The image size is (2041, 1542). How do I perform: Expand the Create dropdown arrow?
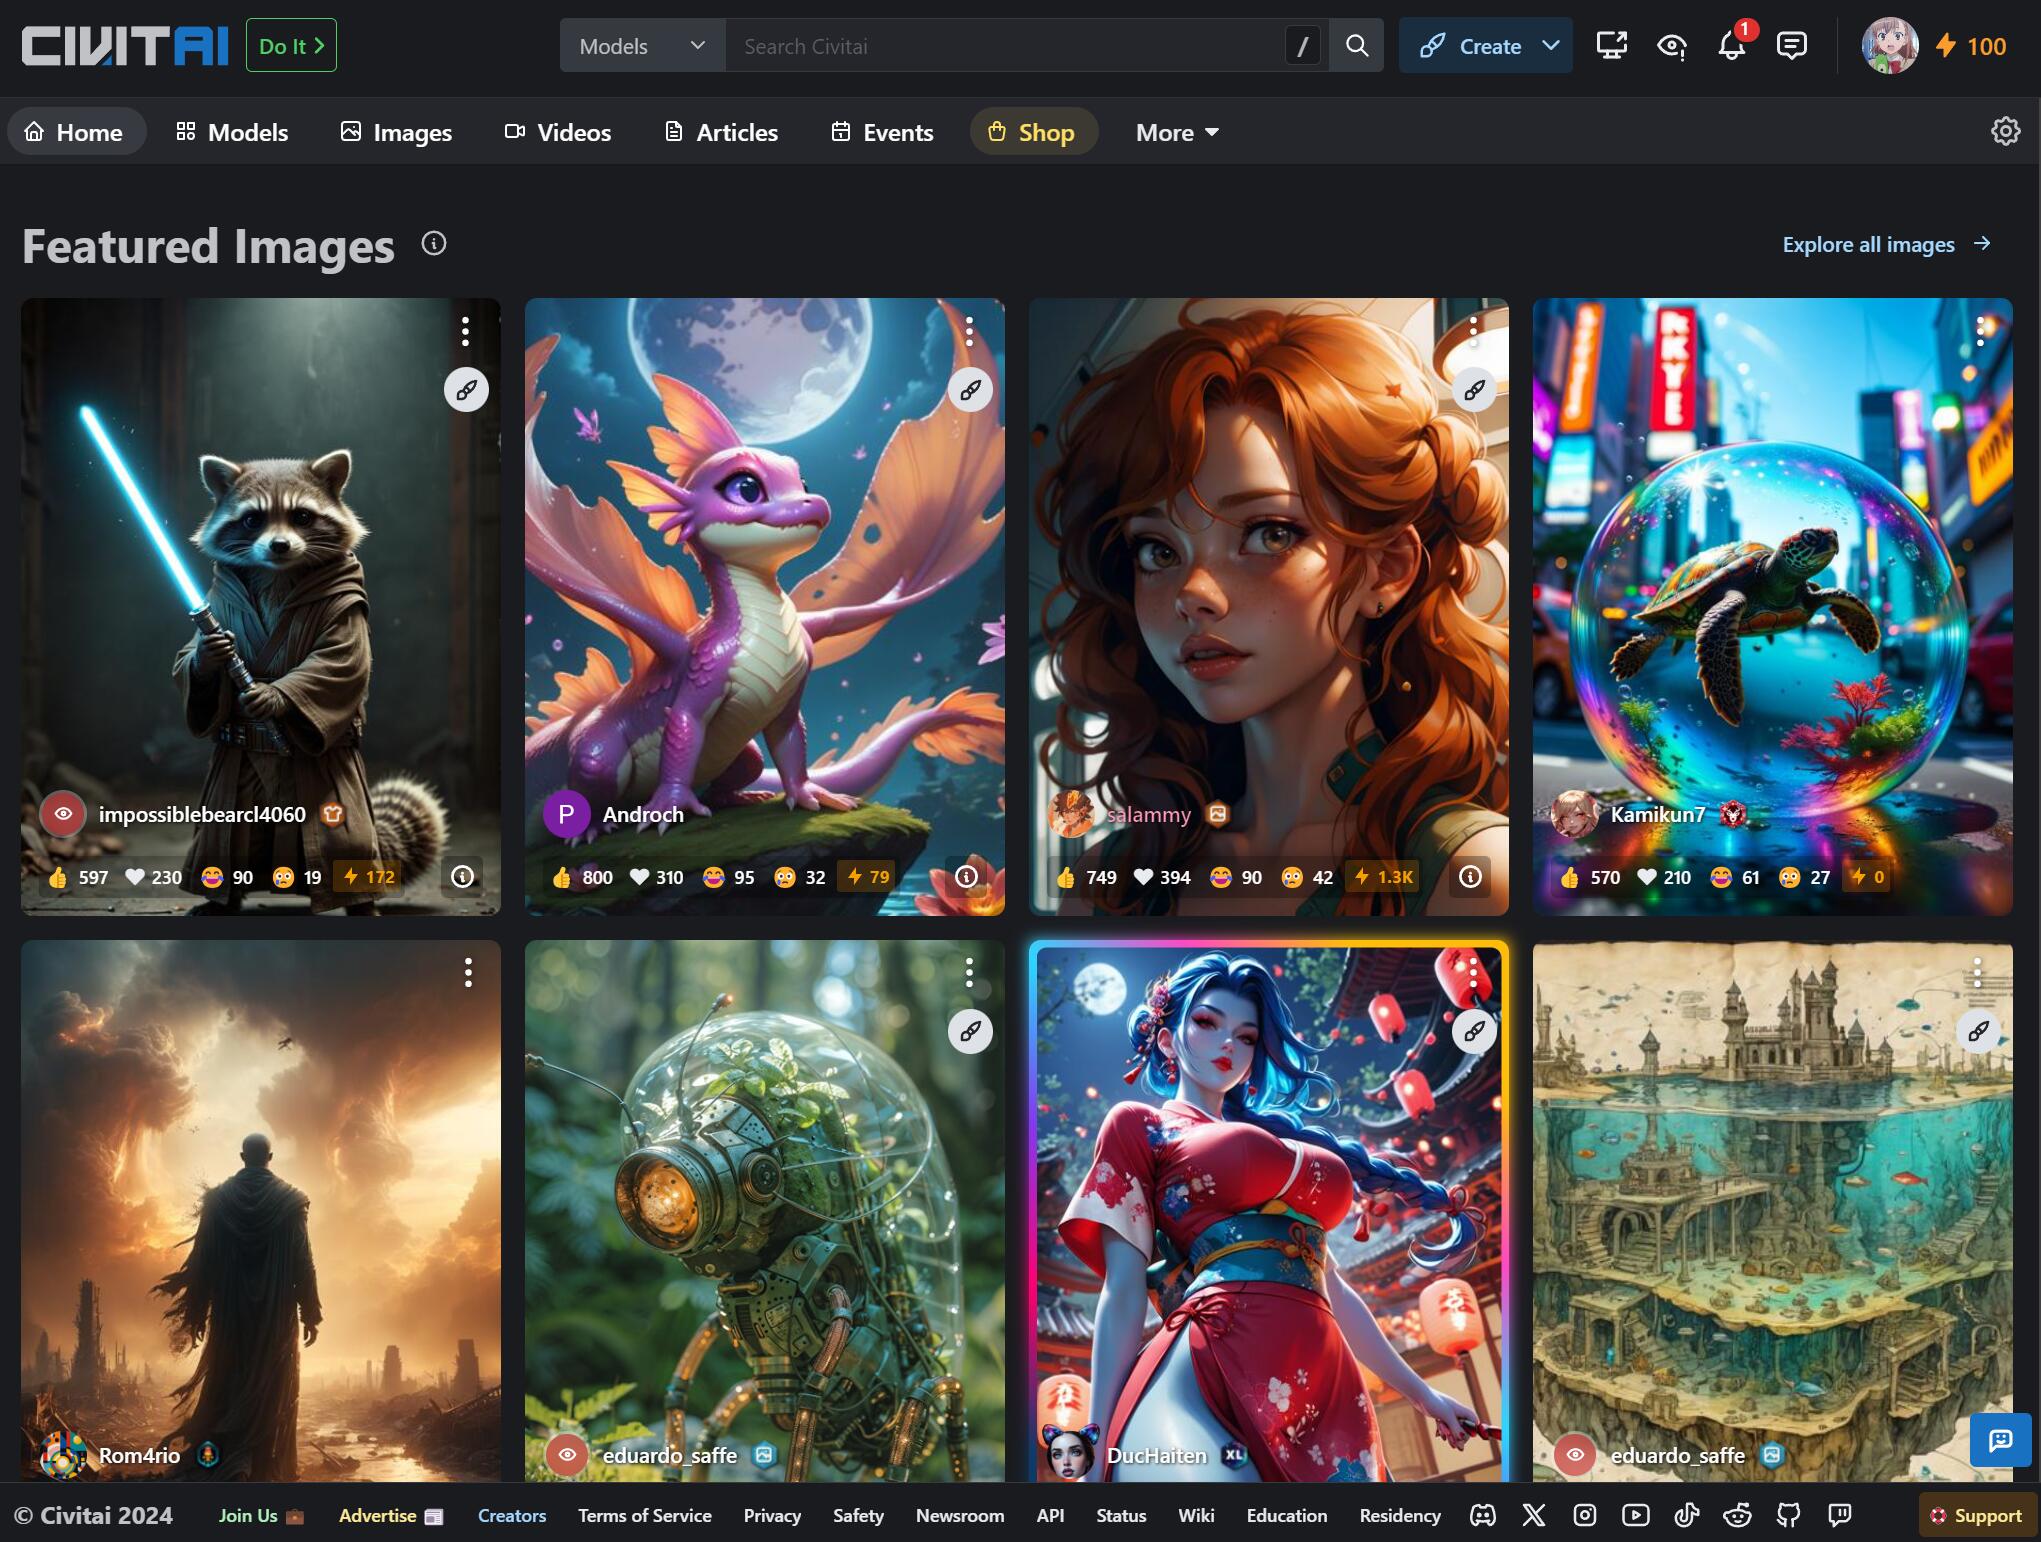(x=1551, y=46)
